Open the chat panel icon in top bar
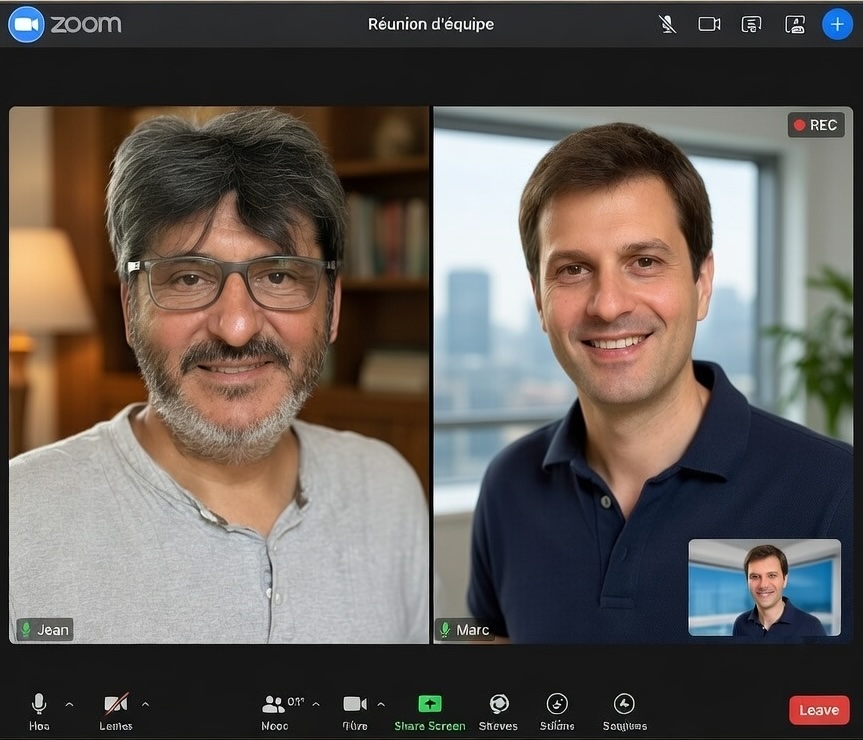The height and width of the screenshot is (740, 863). [751, 24]
